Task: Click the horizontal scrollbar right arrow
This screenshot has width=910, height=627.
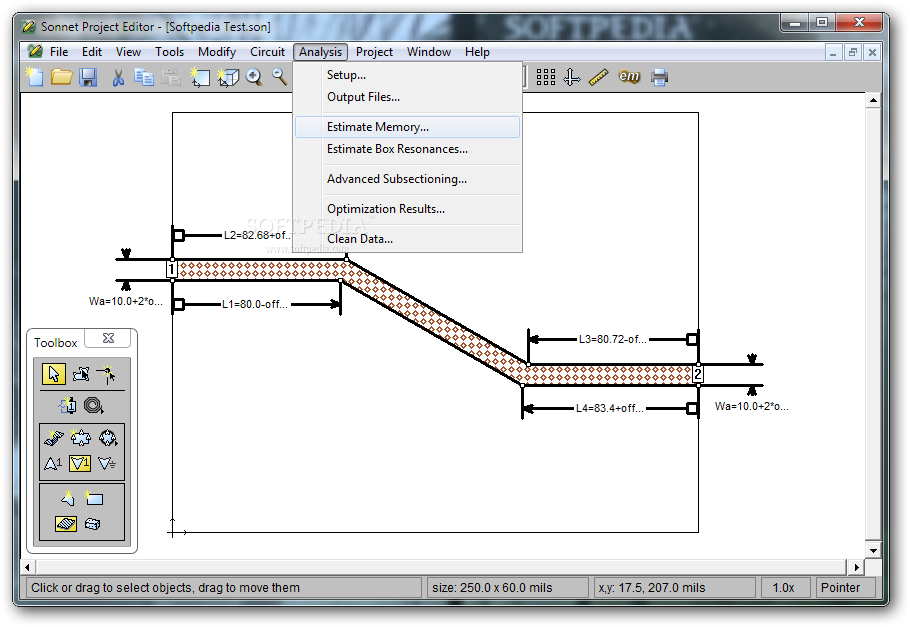Action: [x=857, y=567]
